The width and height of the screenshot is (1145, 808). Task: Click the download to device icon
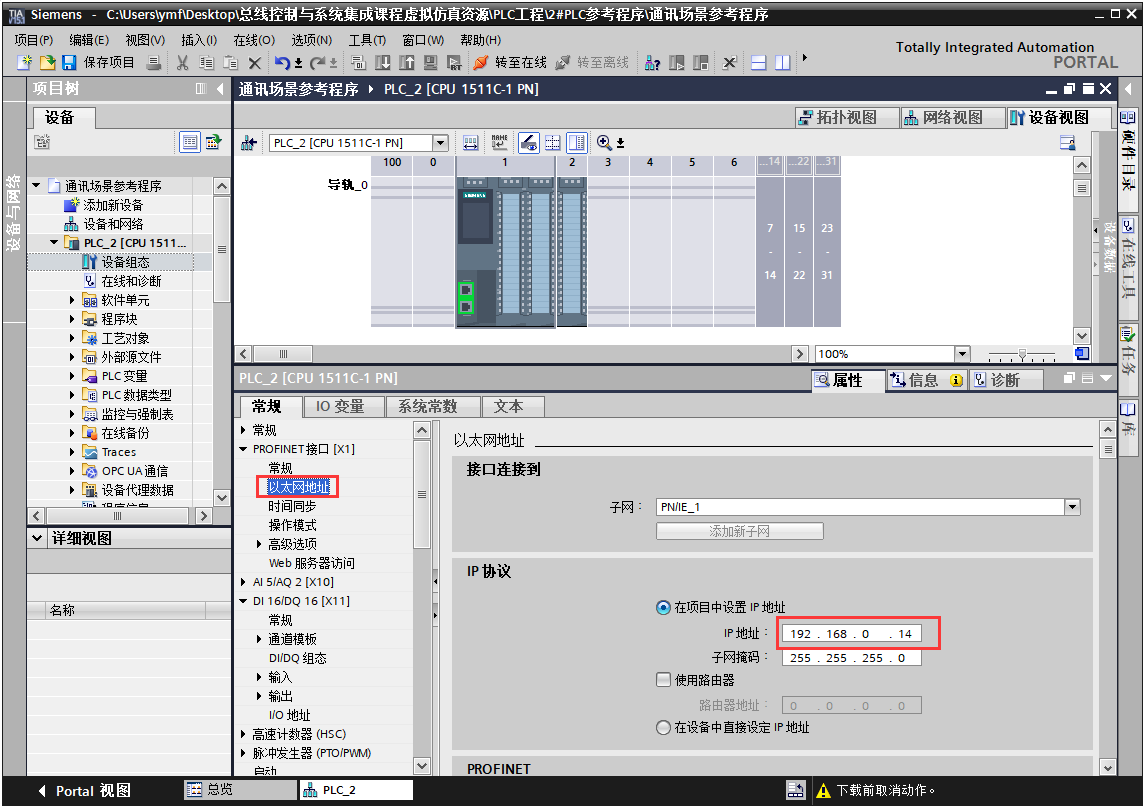coord(383,63)
